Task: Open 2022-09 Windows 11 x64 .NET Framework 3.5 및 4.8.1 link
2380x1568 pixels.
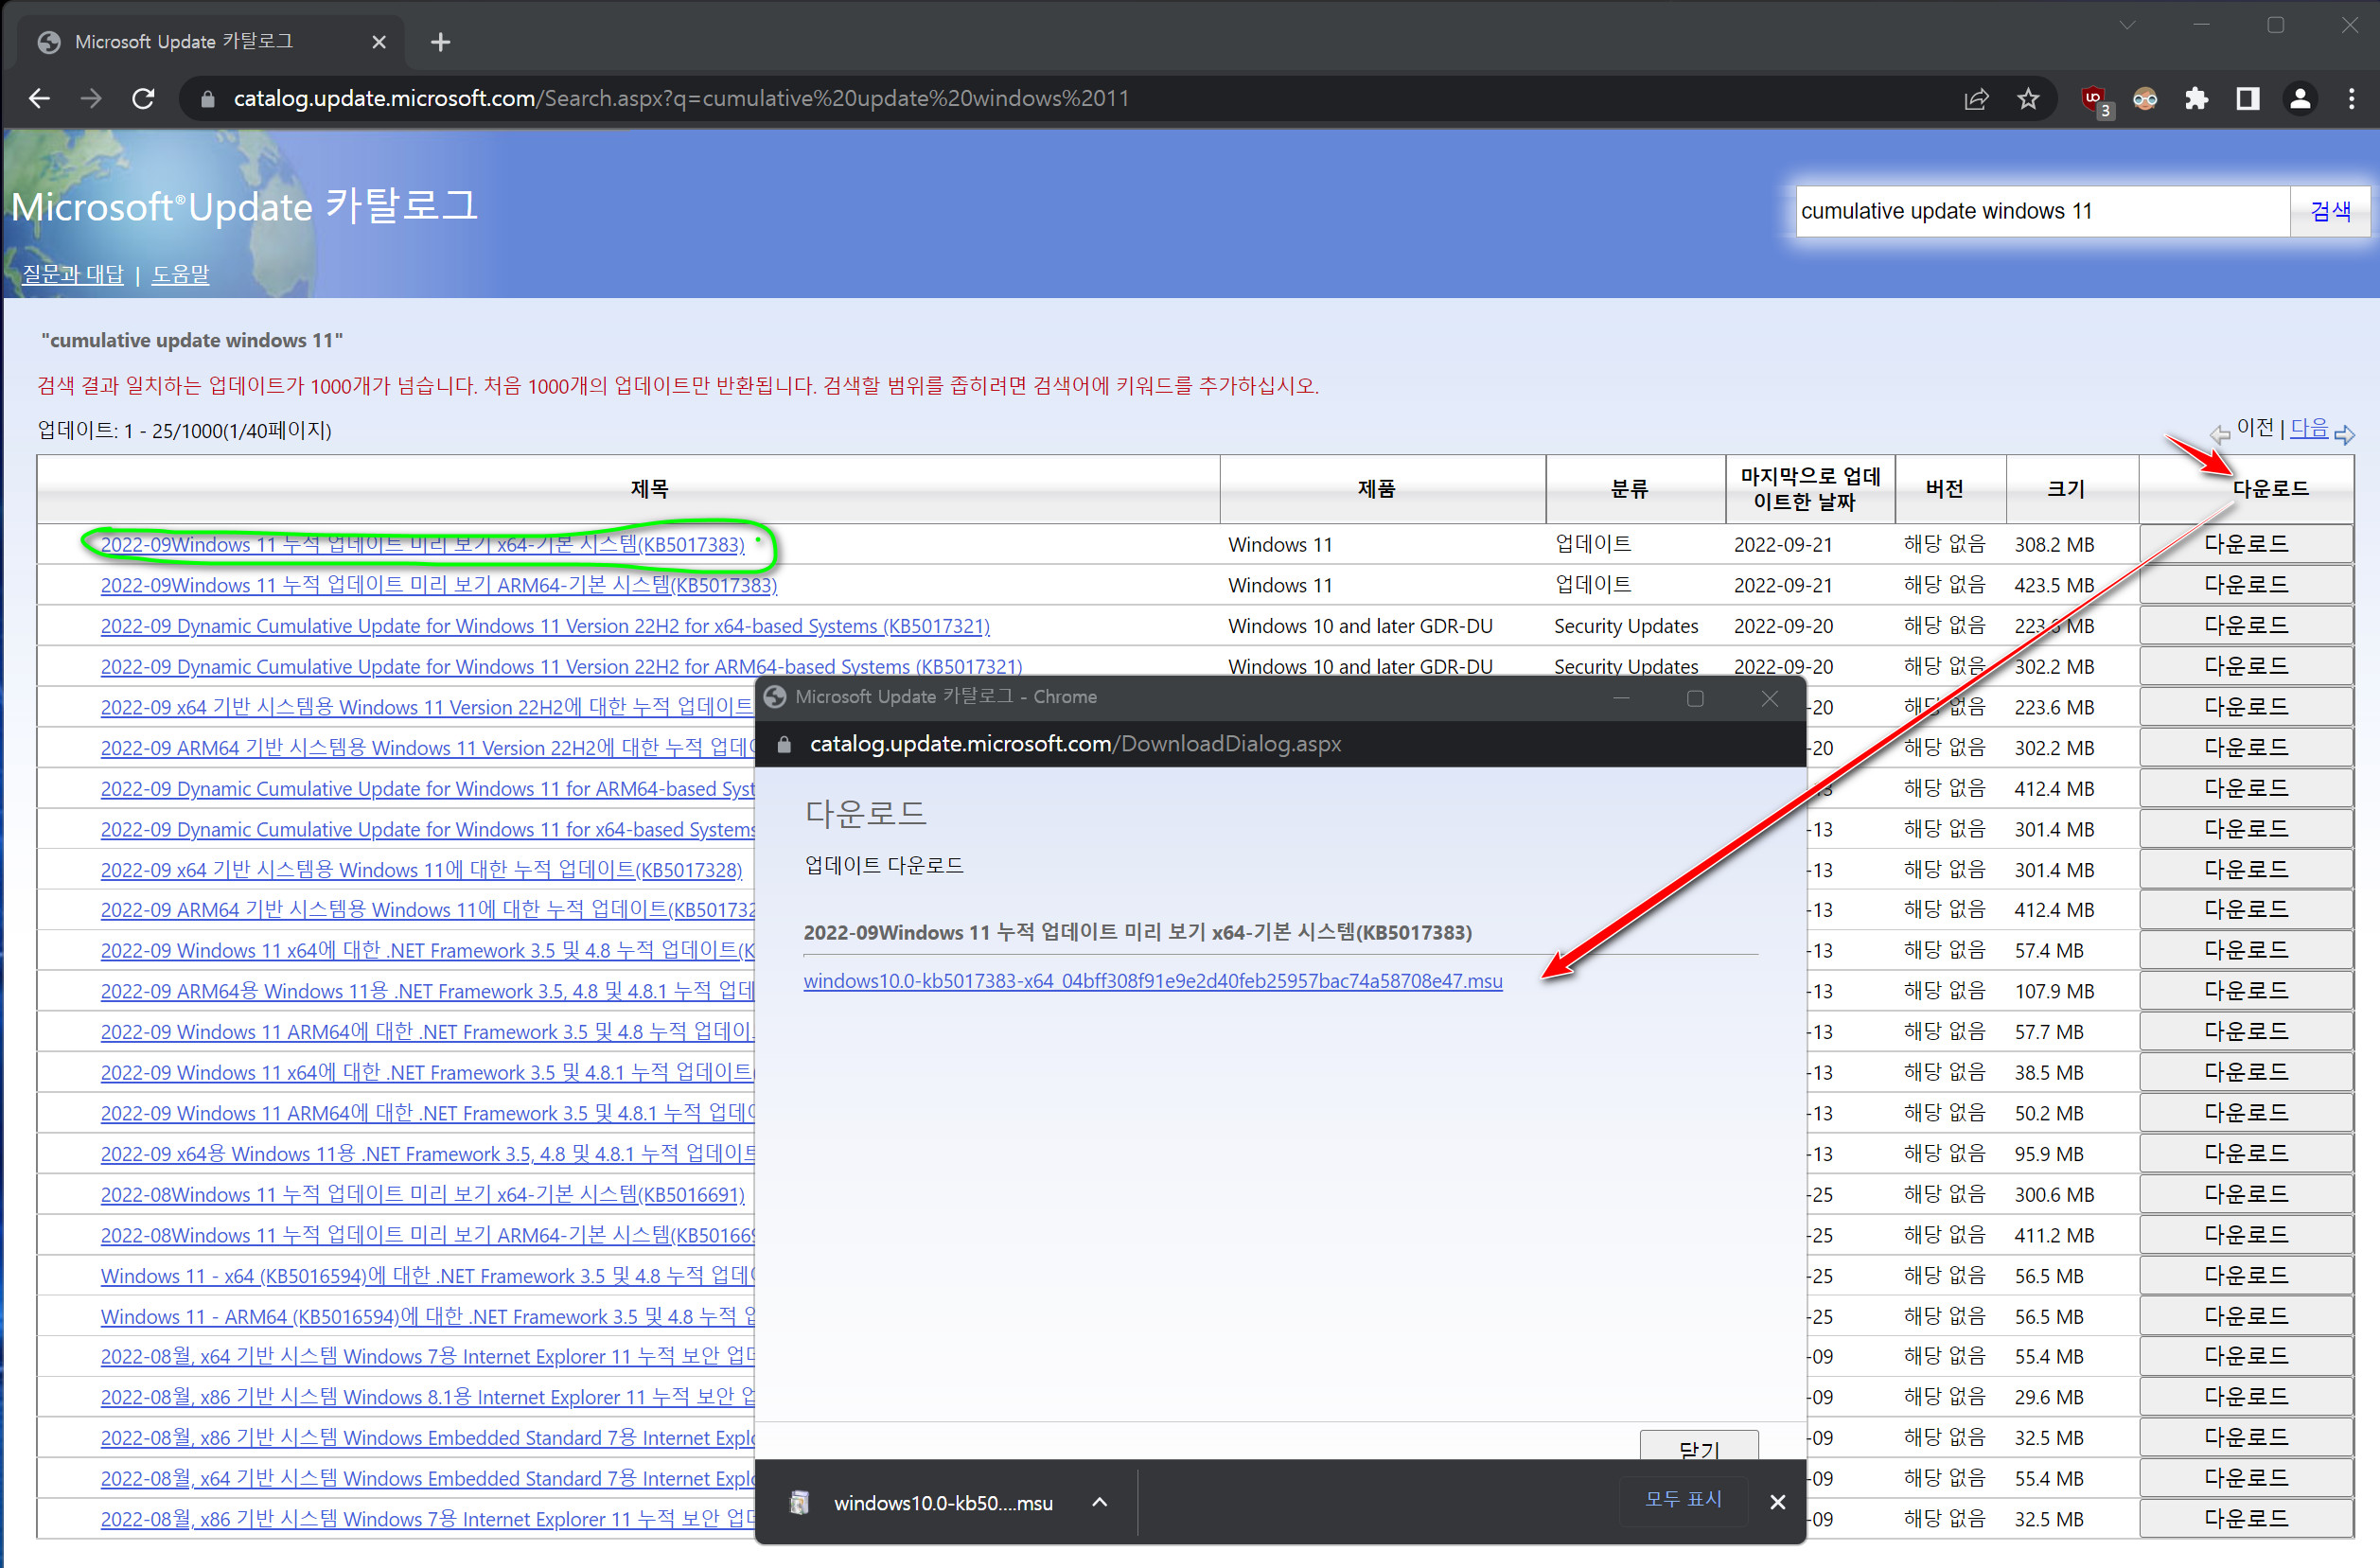Action: pos(427,1073)
